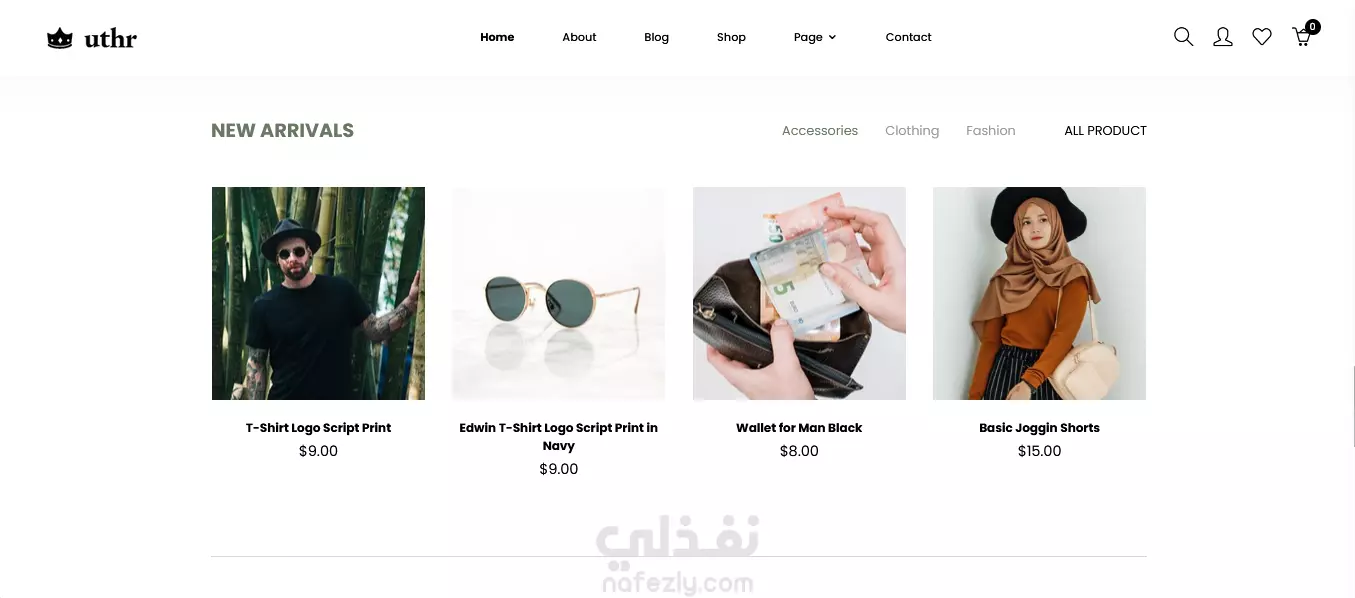Go to the Home menu item
The image size is (1355, 598).
497,37
